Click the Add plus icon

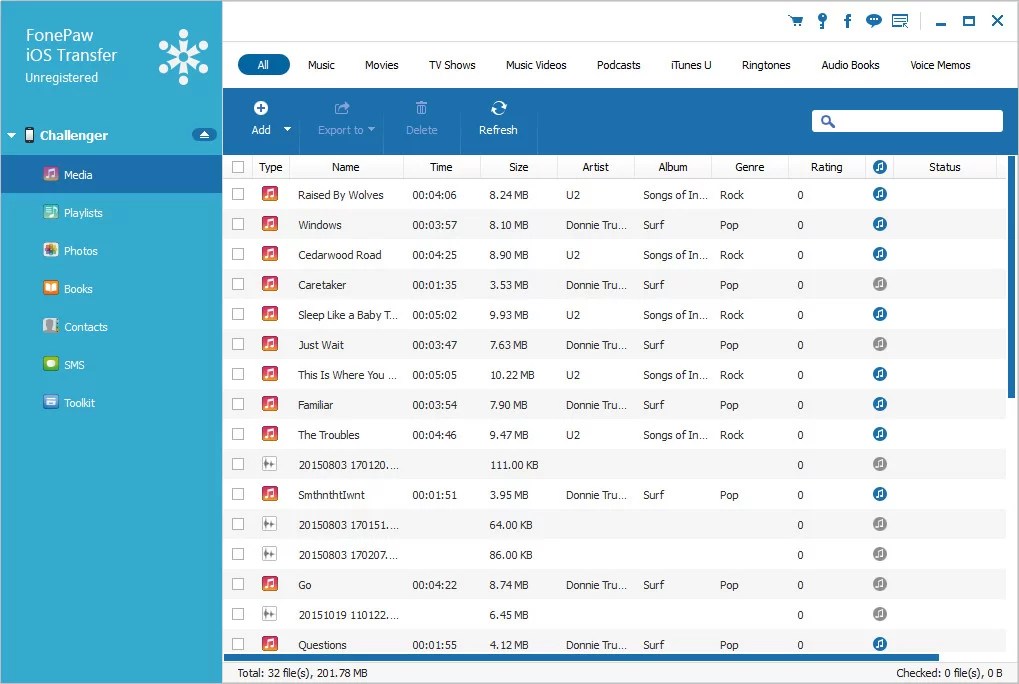(x=261, y=108)
